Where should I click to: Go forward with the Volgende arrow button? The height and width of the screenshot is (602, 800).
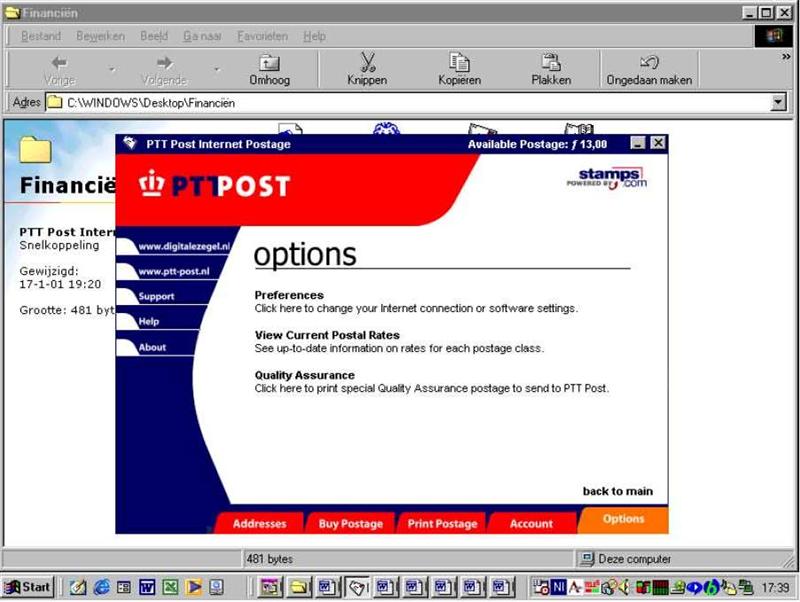164,70
